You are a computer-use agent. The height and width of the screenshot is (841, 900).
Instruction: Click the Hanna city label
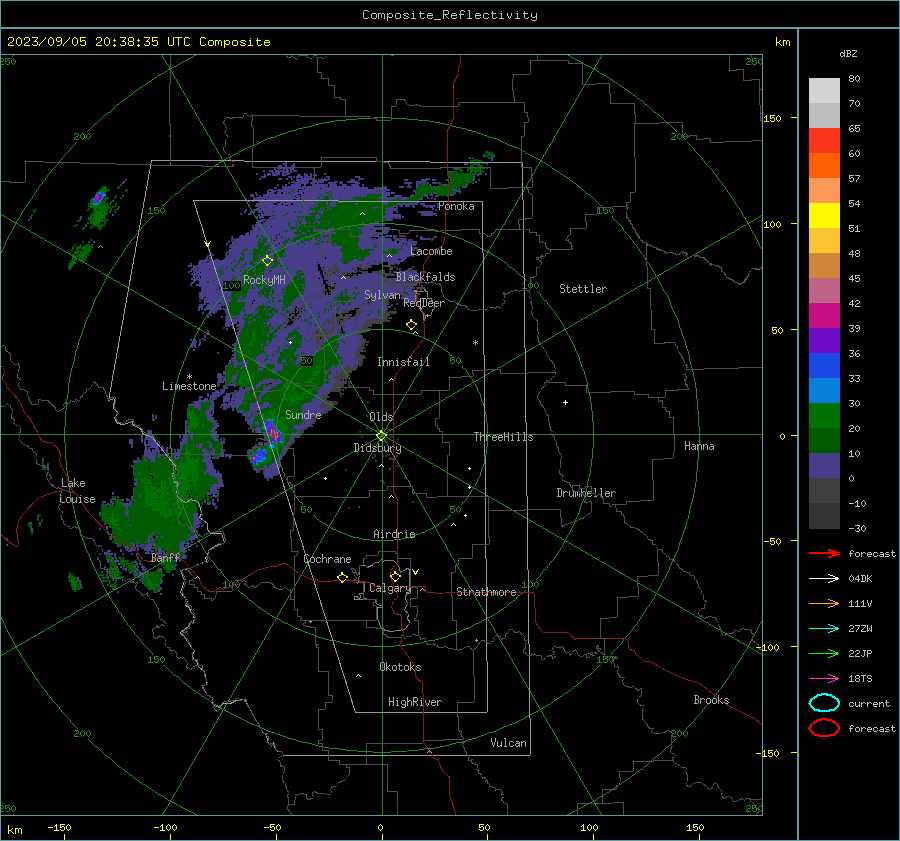point(699,446)
